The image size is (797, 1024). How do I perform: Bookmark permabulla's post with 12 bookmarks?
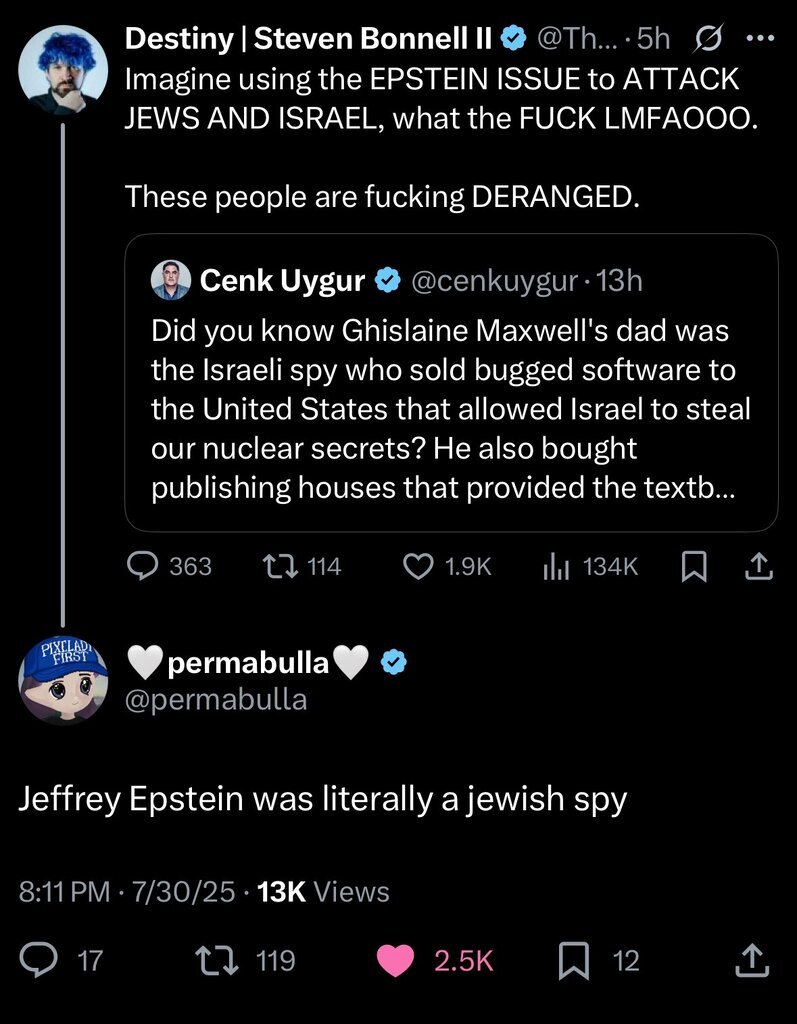[x=572, y=960]
